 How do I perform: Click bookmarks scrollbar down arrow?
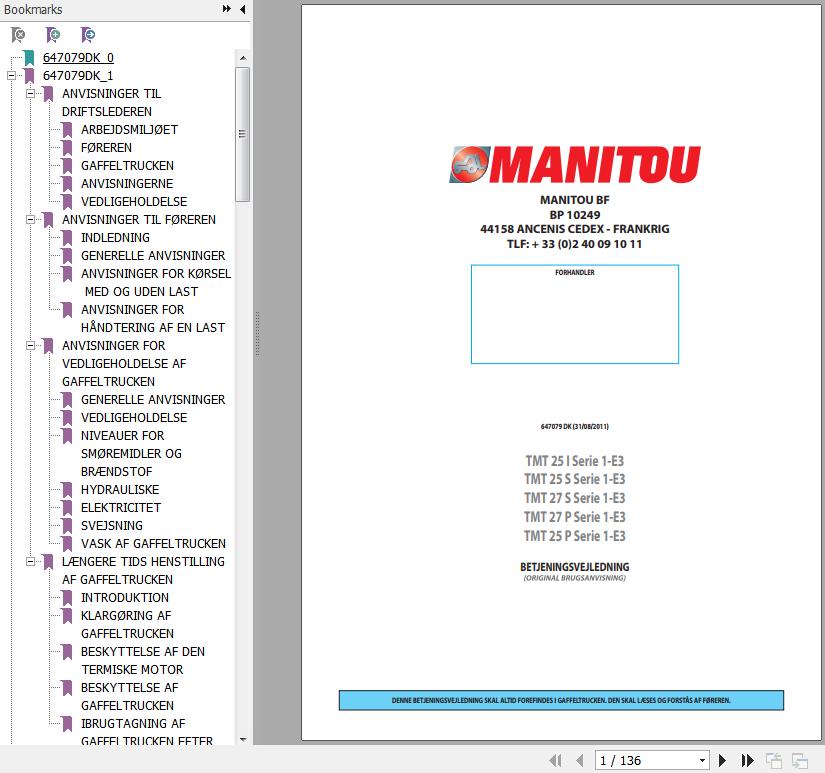click(243, 739)
